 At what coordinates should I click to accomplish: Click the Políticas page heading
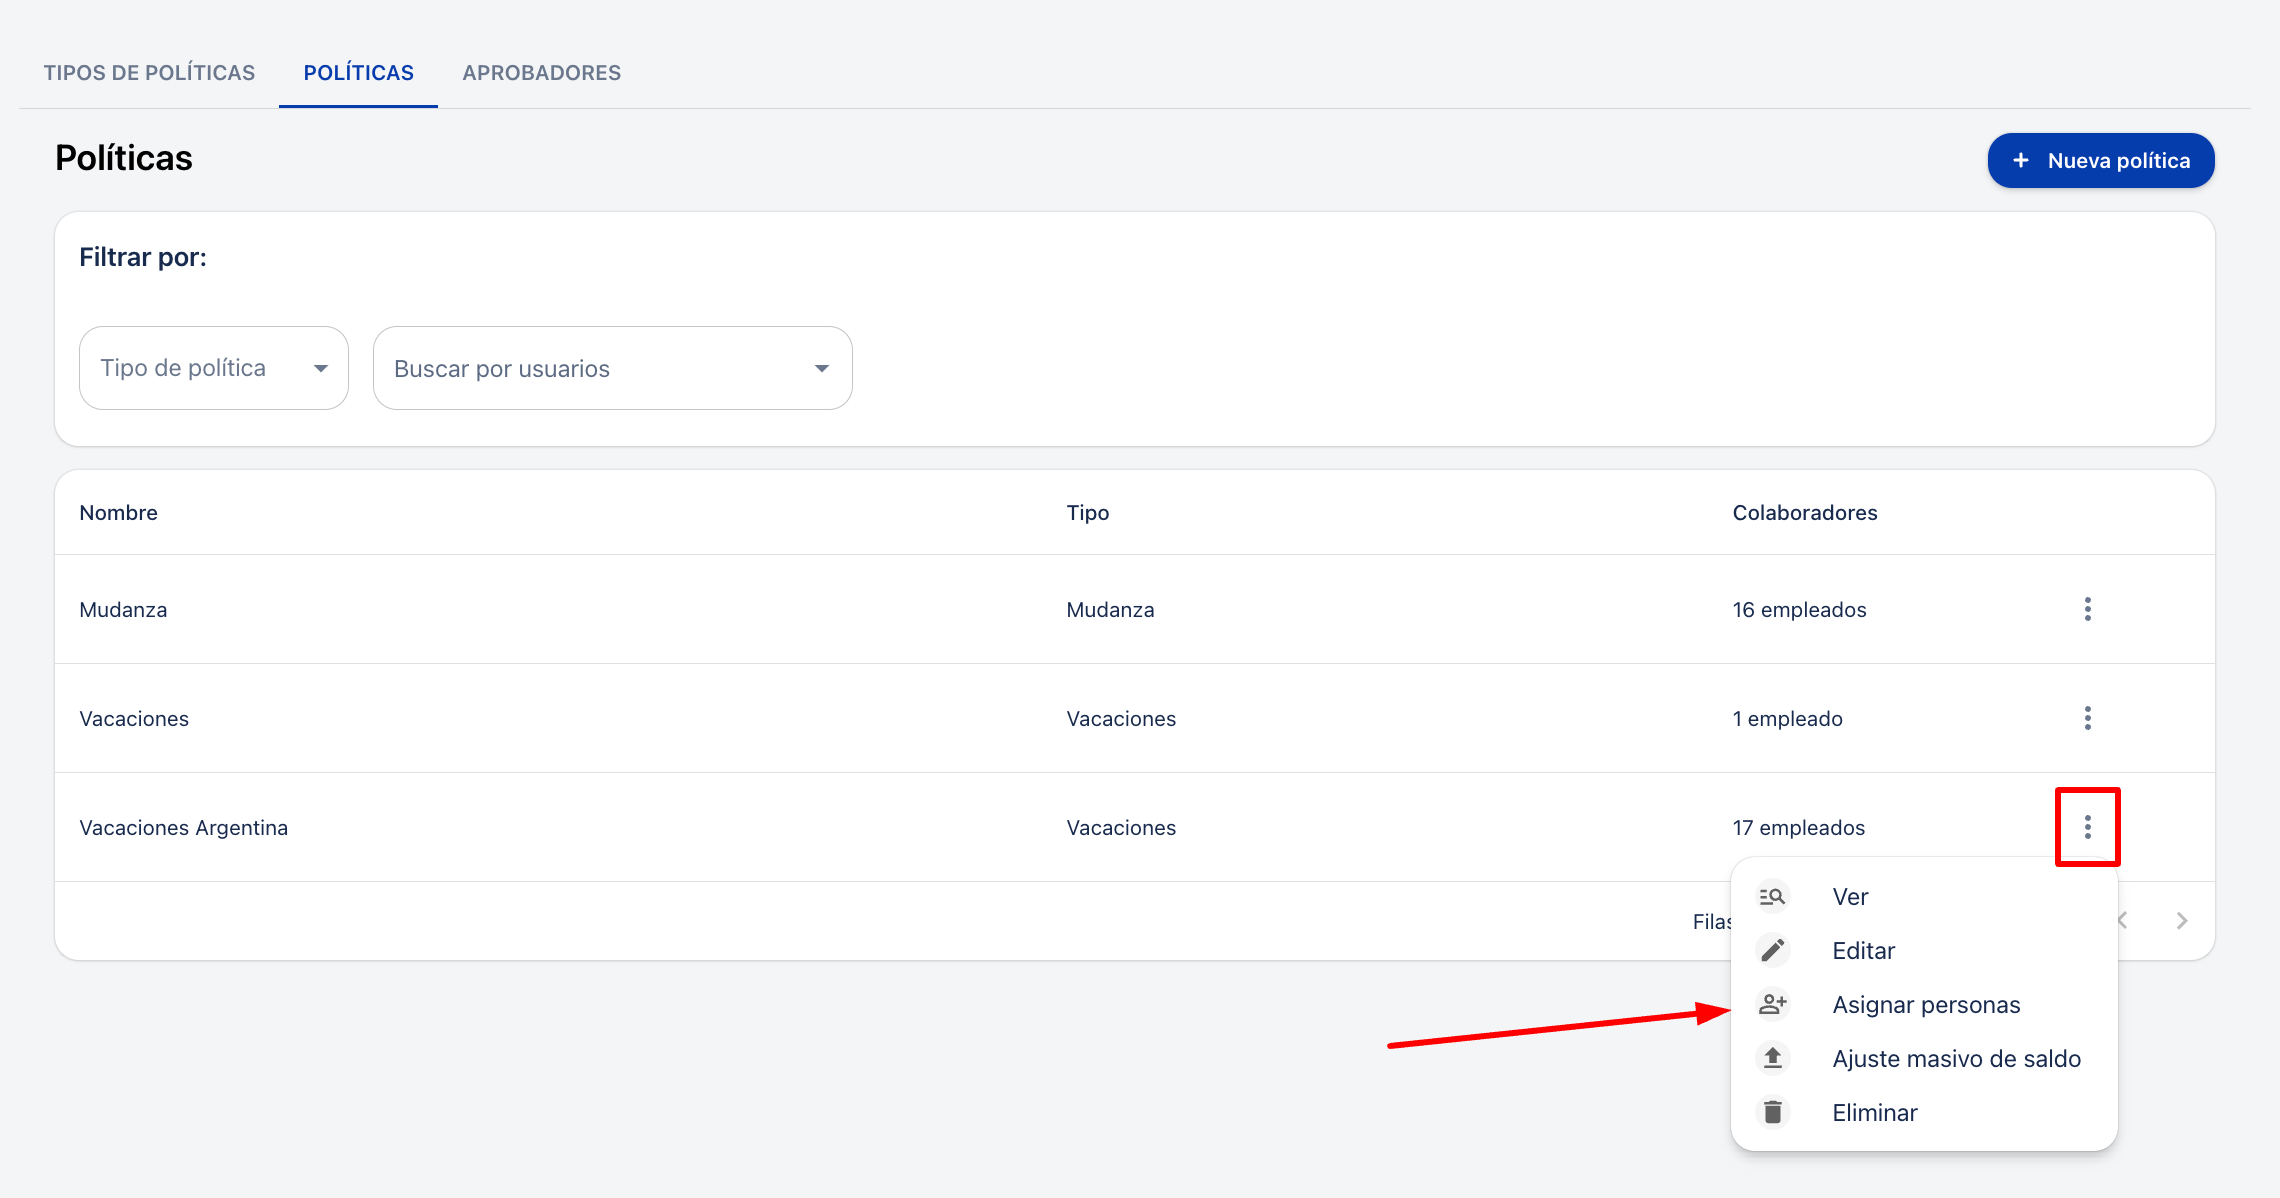124,158
